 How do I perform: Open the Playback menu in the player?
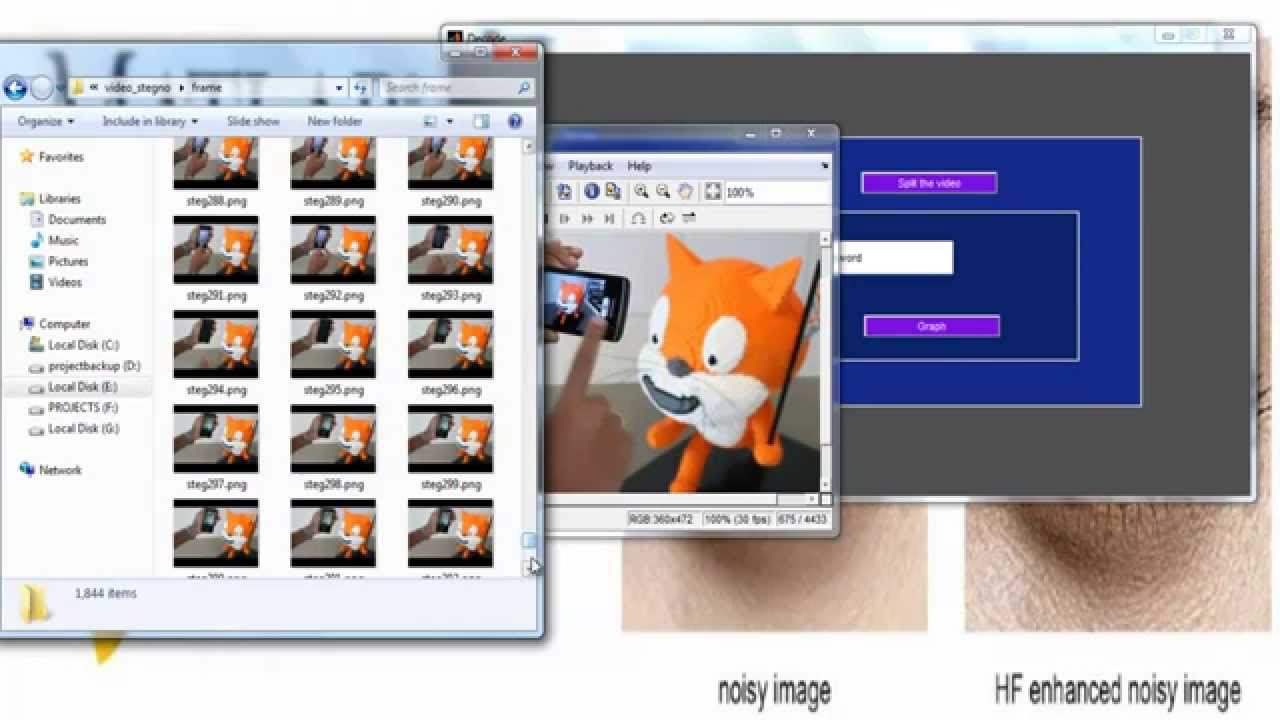coord(590,166)
